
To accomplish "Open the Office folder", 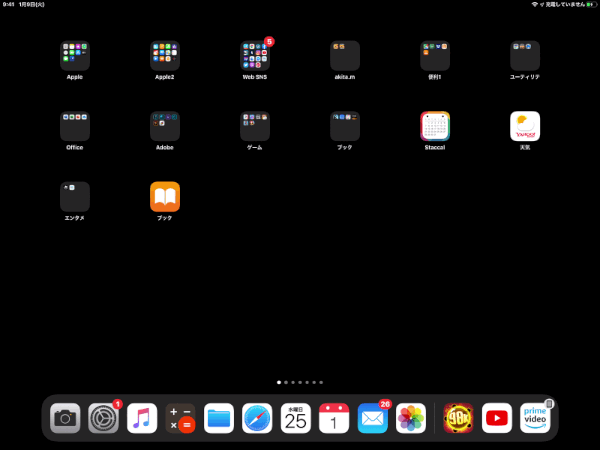I will [75, 126].
